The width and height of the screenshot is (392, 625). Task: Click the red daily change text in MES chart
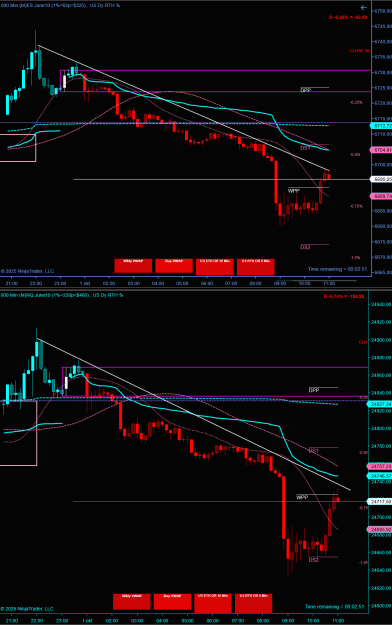coord(348,18)
